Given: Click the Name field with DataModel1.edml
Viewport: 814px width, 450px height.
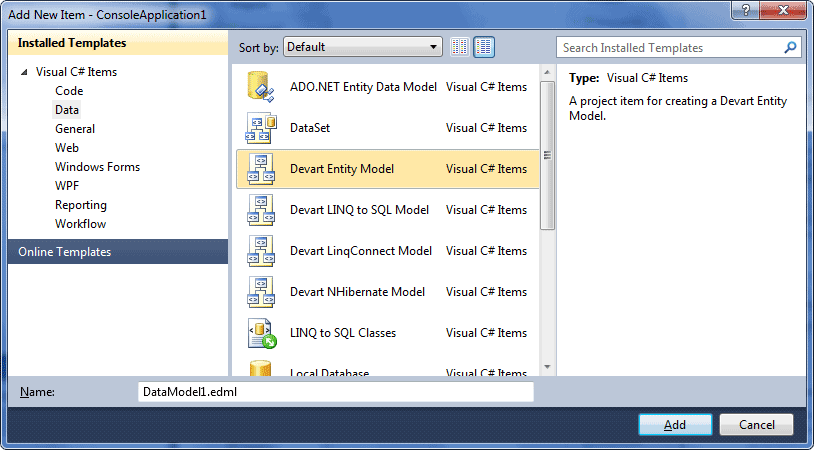Looking at the screenshot, I should pyautogui.click(x=335, y=392).
